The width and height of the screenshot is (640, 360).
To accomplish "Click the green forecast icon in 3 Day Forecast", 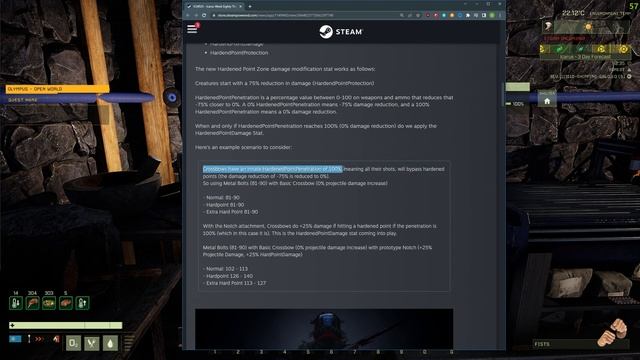I will (x=560, y=49).
